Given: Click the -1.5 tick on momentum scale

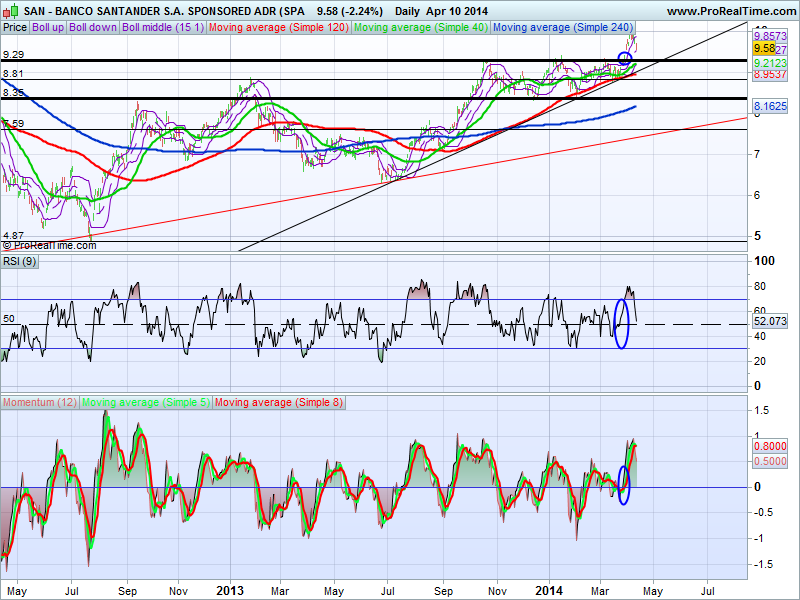Looking at the screenshot, I should click(x=762, y=564).
